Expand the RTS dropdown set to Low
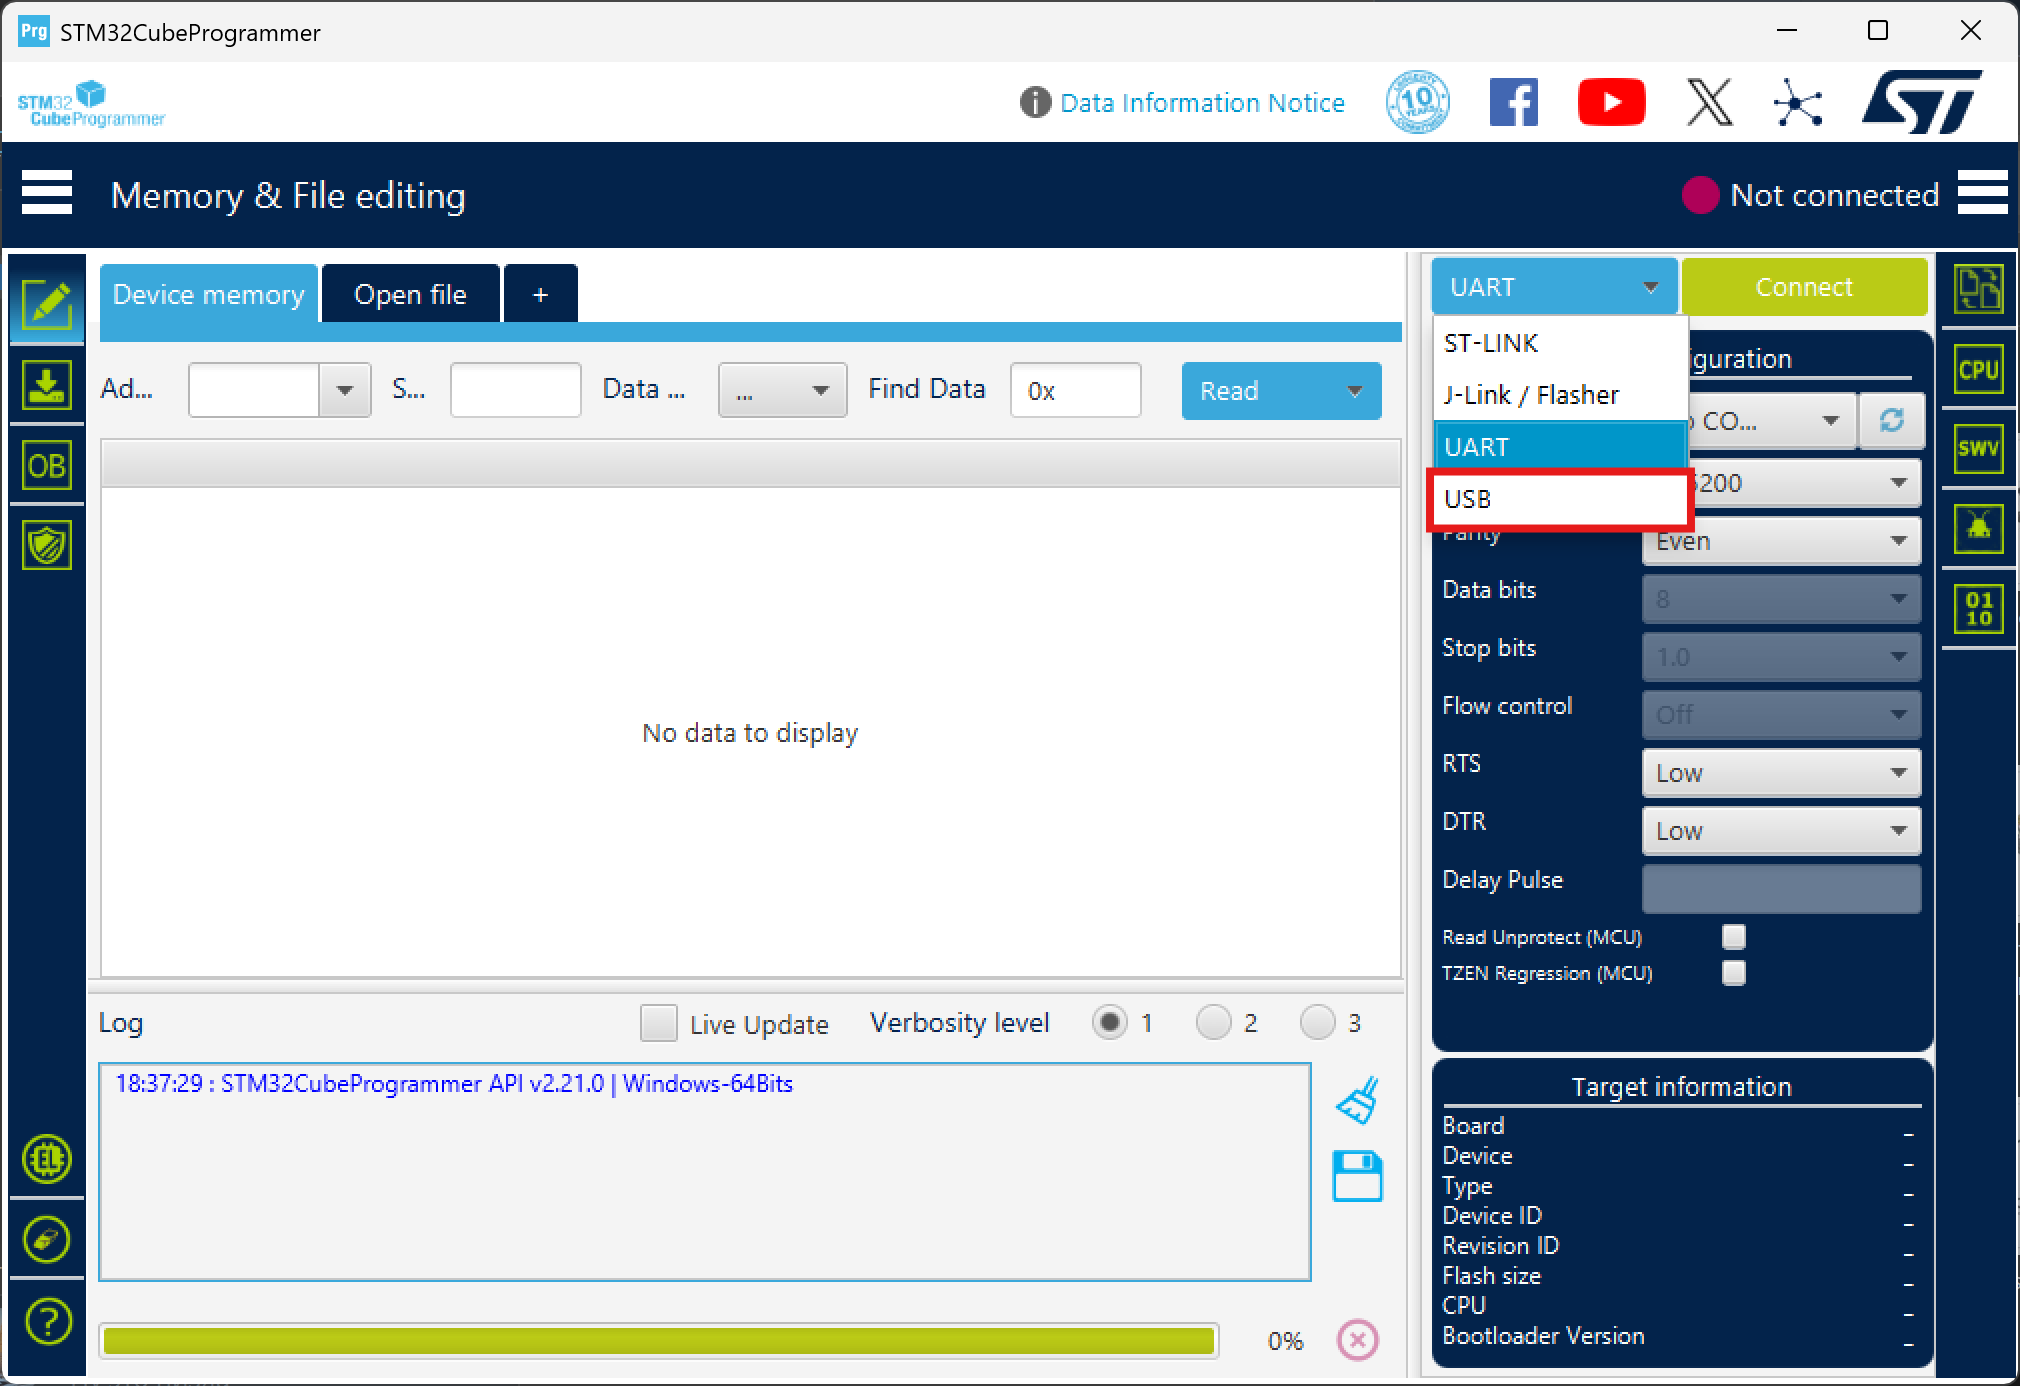2020x1386 pixels. click(1780, 773)
